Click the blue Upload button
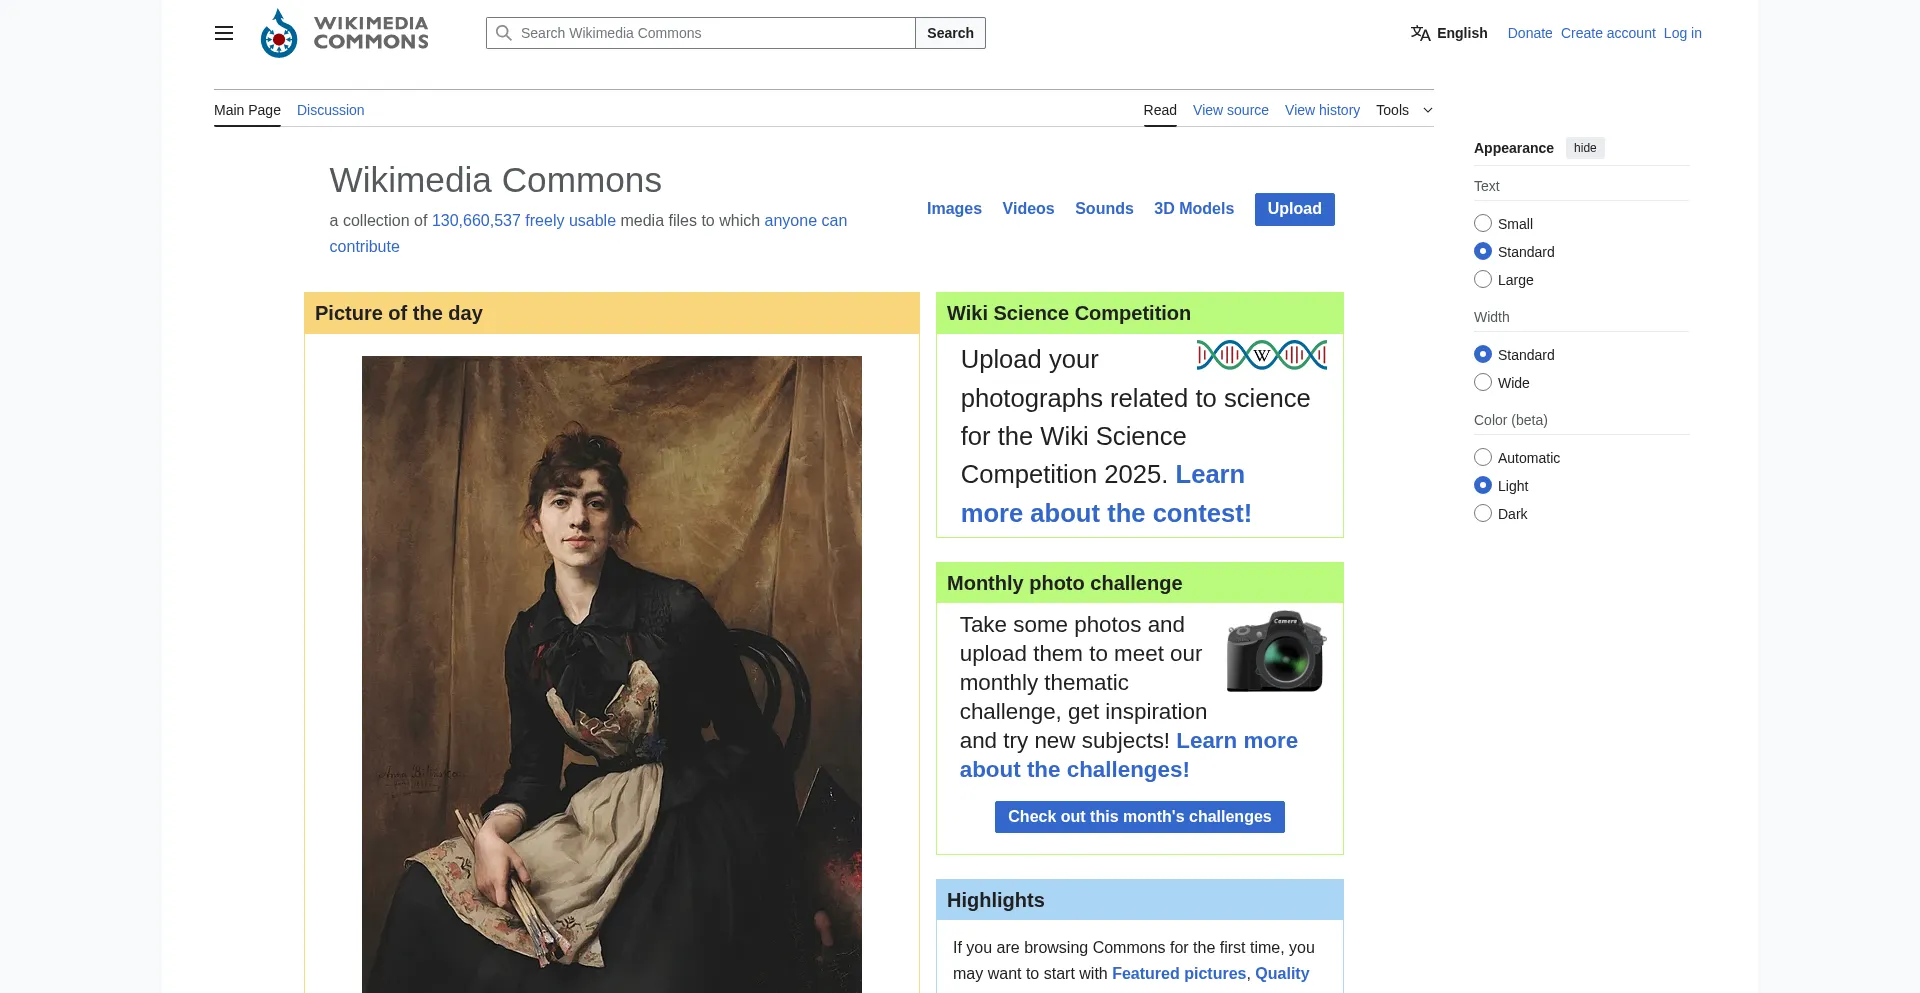 (1294, 209)
